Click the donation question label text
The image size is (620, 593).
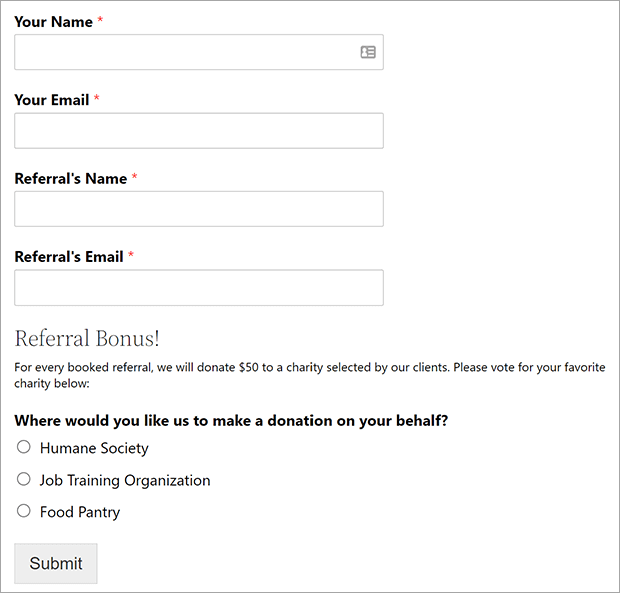click(x=231, y=421)
